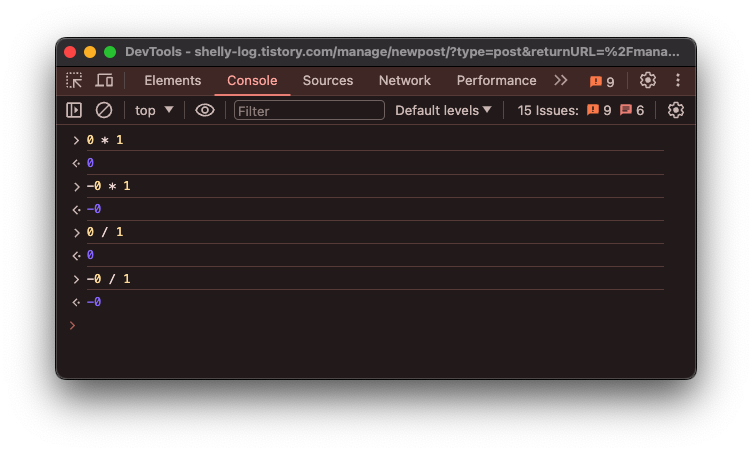This screenshot has width=752, height=453.
Task: Open the Default levels dropdown
Action: [443, 111]
